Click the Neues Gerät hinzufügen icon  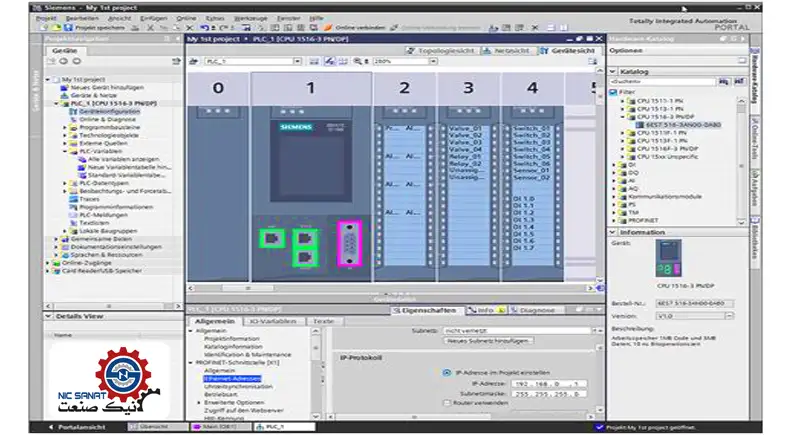tap(64, 87)
